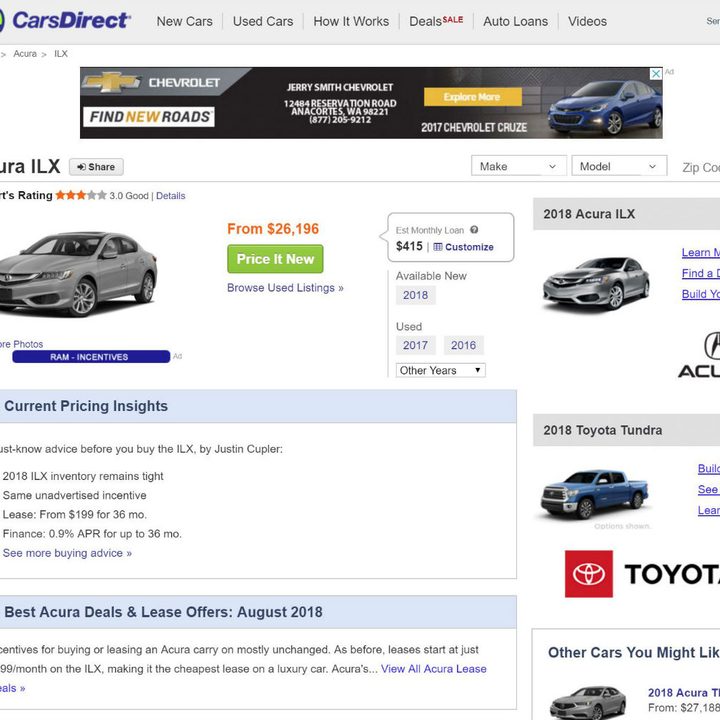Image resolution: width=720 pixels, height=720 pixels.
Task: Click the 2018 Toyota Tundra sidebar heading
Action: pyautogui.click(x=602, y=430)
